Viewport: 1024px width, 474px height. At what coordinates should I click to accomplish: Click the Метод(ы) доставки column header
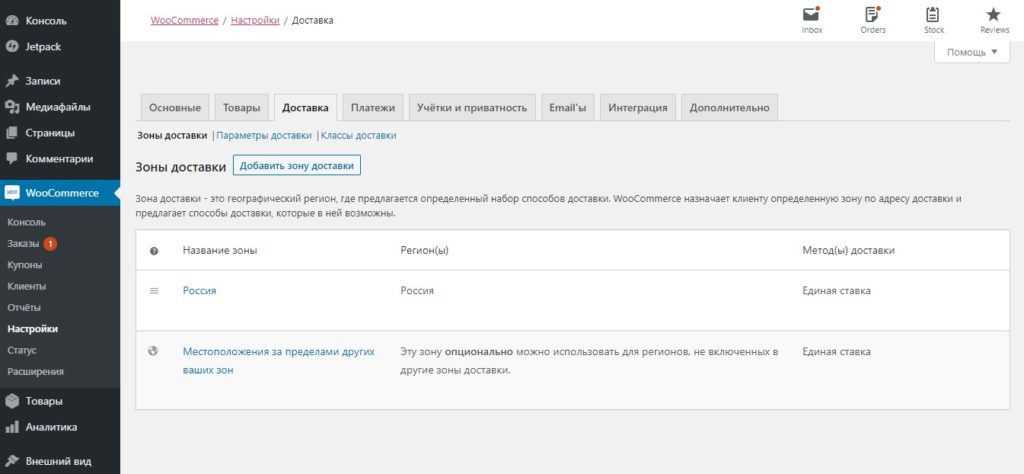pos(848,251)
